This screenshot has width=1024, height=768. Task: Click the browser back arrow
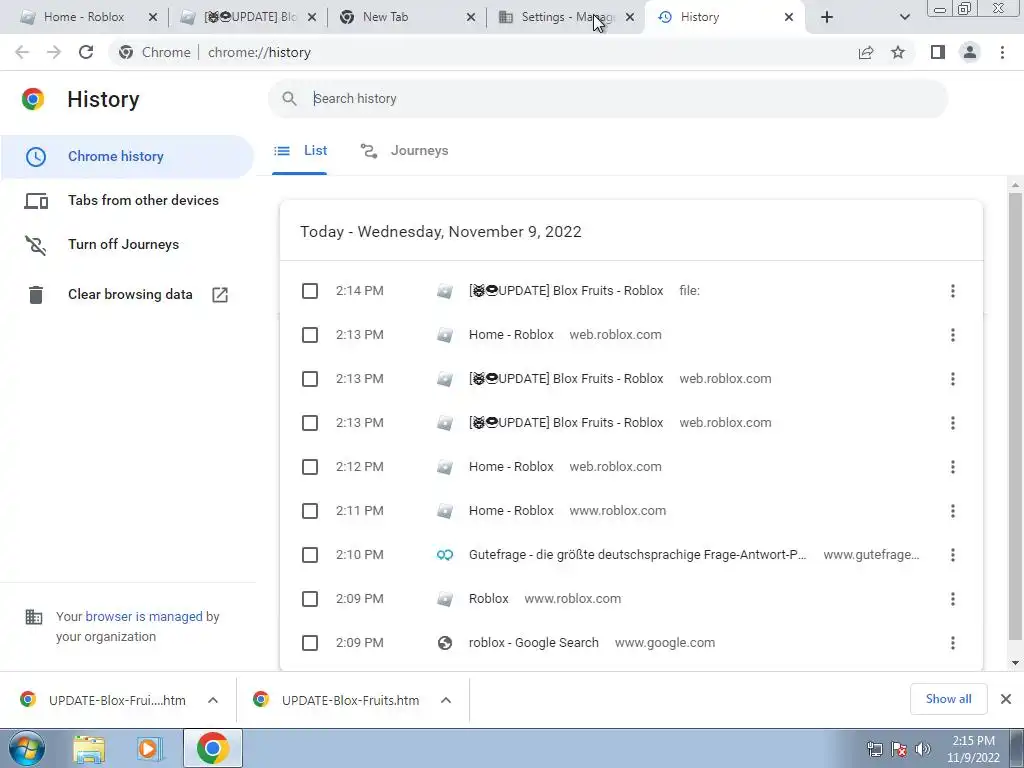[22, 52]
